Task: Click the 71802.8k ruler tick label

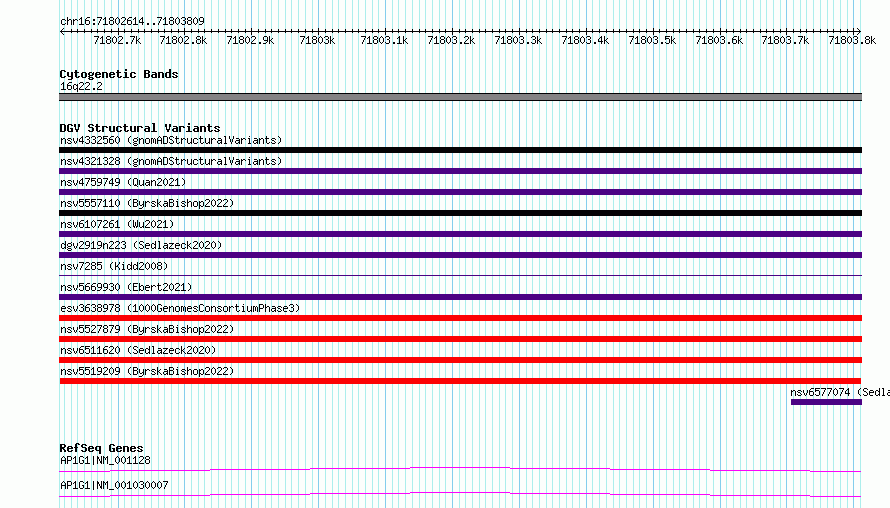Action: coord(183,40)
